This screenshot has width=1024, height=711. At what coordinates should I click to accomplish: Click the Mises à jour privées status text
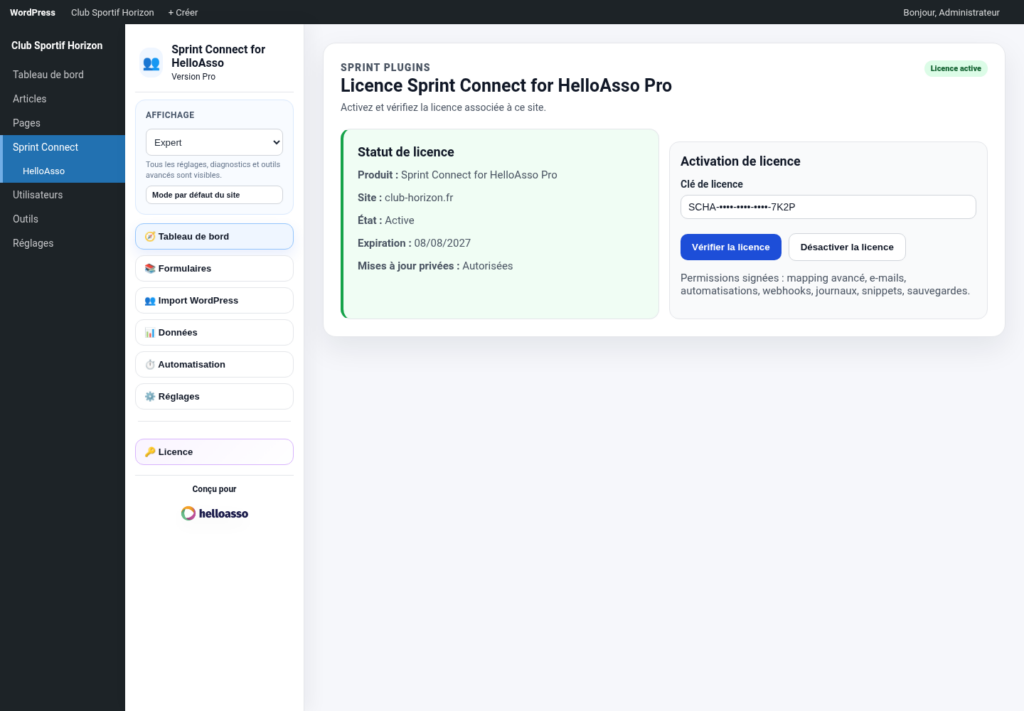click(435, 266)
